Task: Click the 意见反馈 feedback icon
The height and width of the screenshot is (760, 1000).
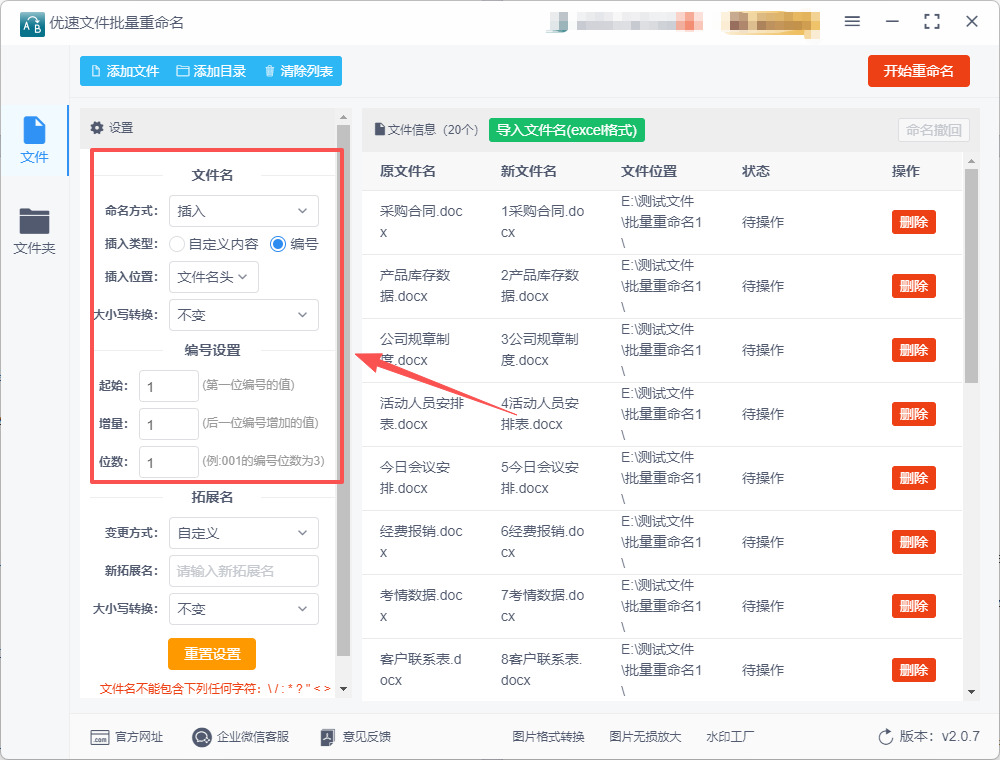Action: (327, 737)
